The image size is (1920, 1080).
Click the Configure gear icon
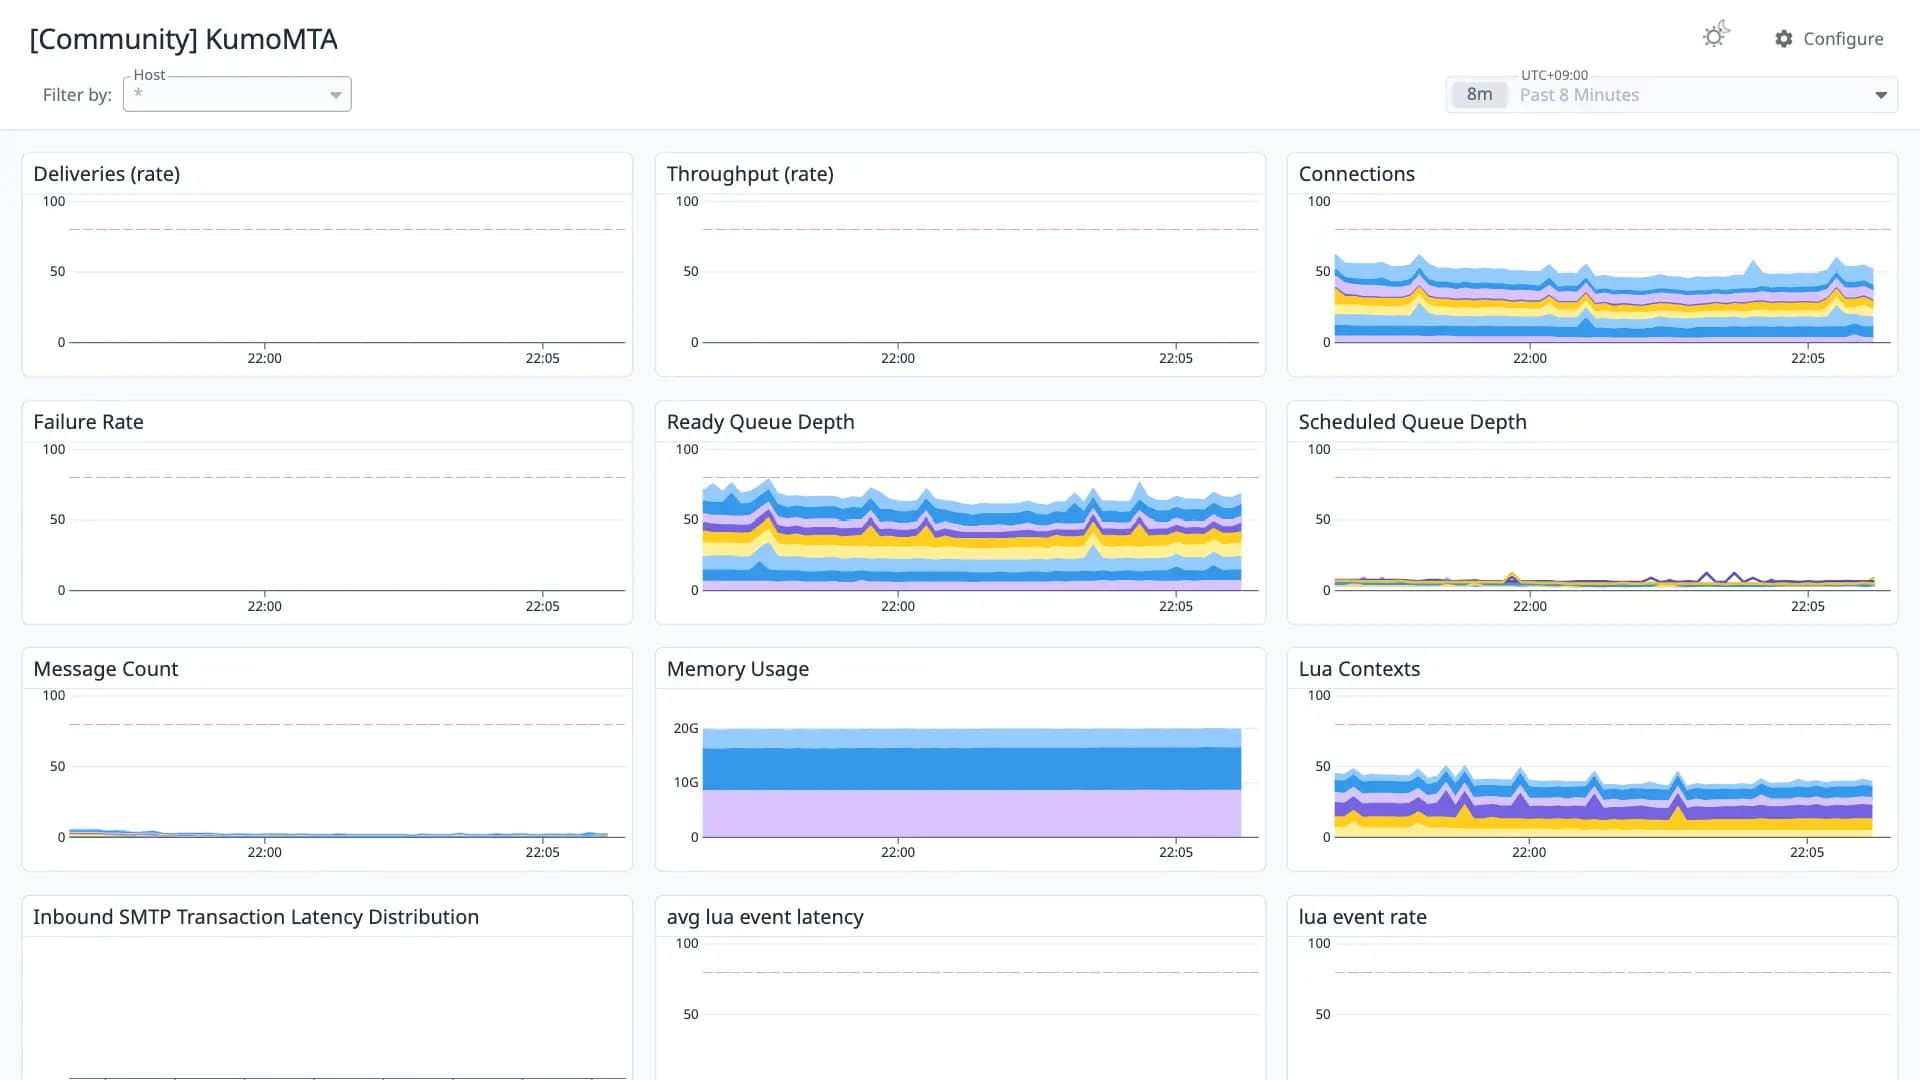pyautogui.click(x=1784, y=38)
